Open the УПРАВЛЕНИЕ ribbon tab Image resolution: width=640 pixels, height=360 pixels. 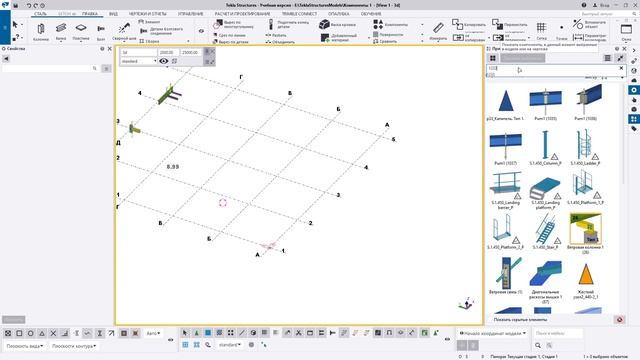pos(191,14)
